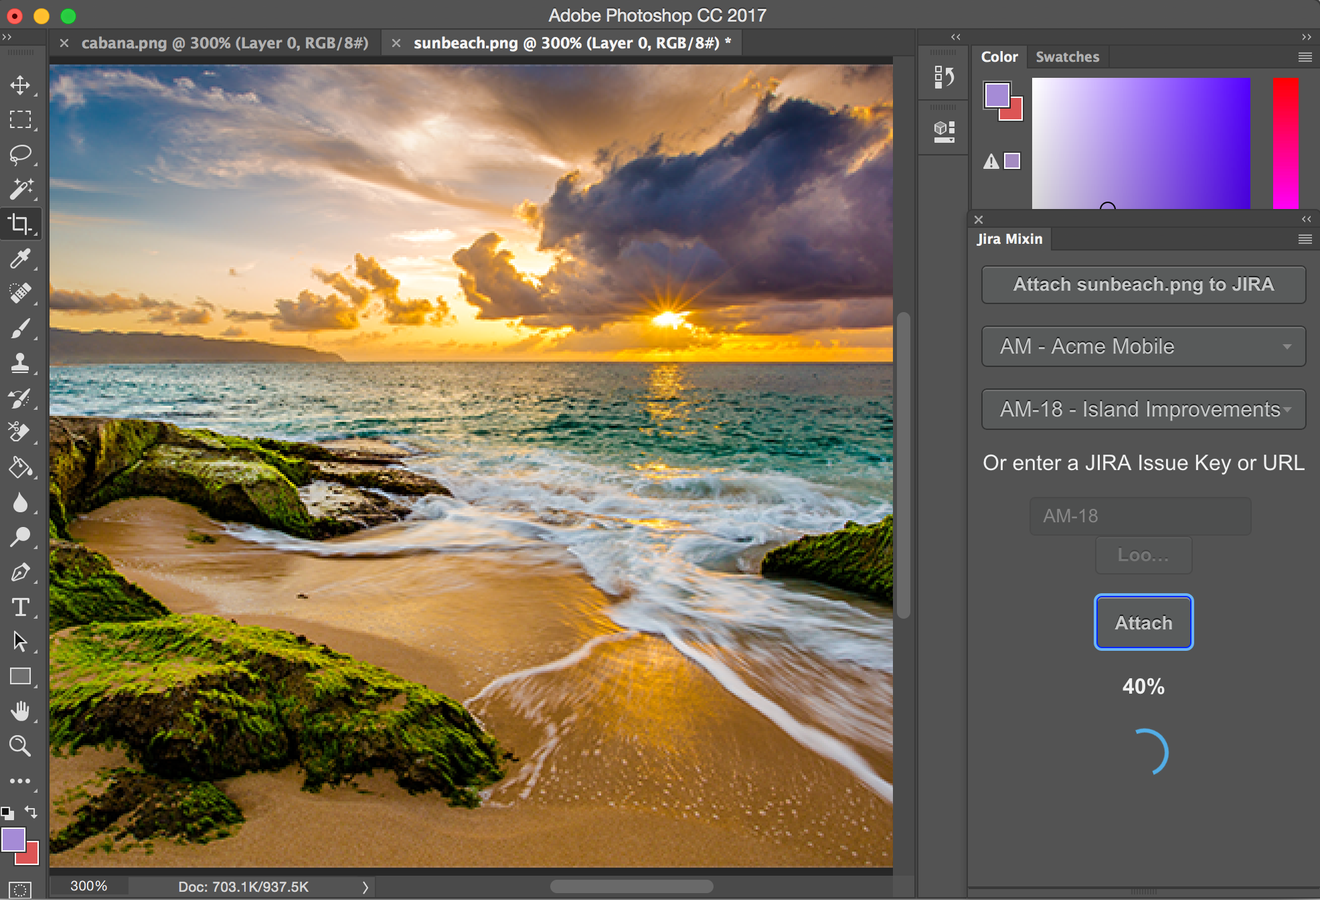The height and width of the screenshot is (900, 1320).
Task: Select the Crop tool
Action: click(x=20, y=224)
